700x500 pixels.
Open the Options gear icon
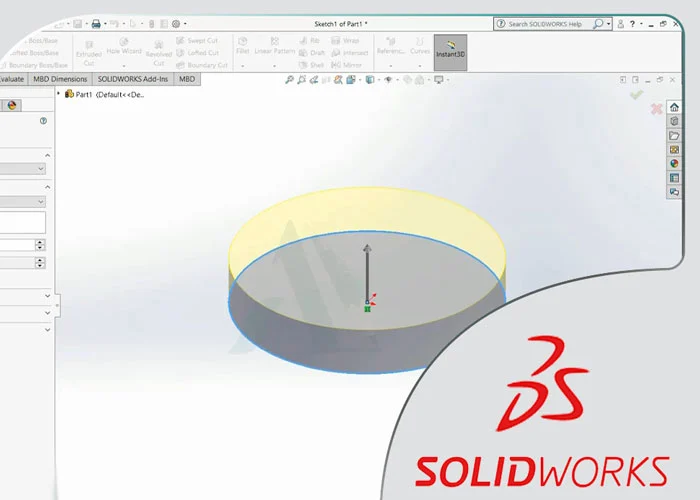(x=176, y=24)
